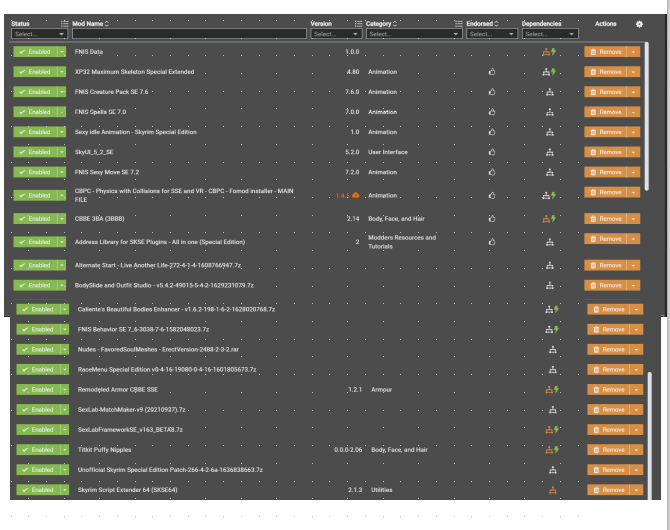Endorse FNIS Sexy Move SE 7.2
Screen dimensions: 670x530
coord(492,172)
